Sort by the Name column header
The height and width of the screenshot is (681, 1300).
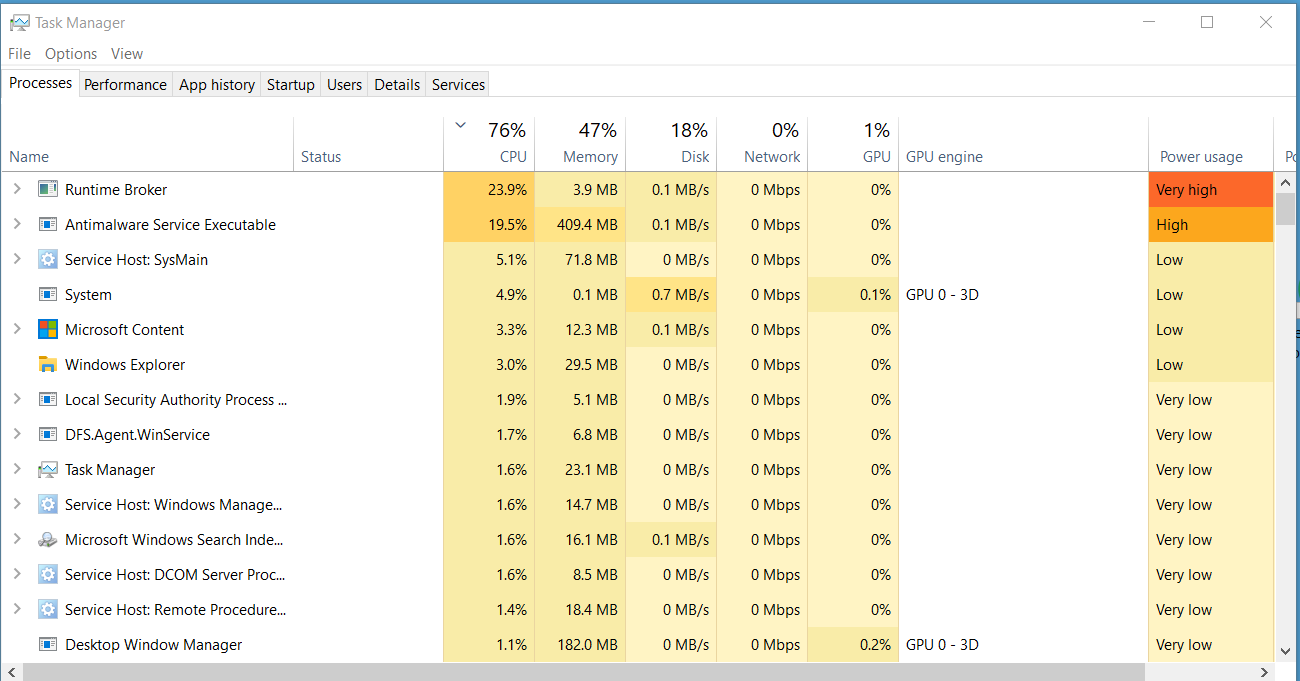pos(148,143)
